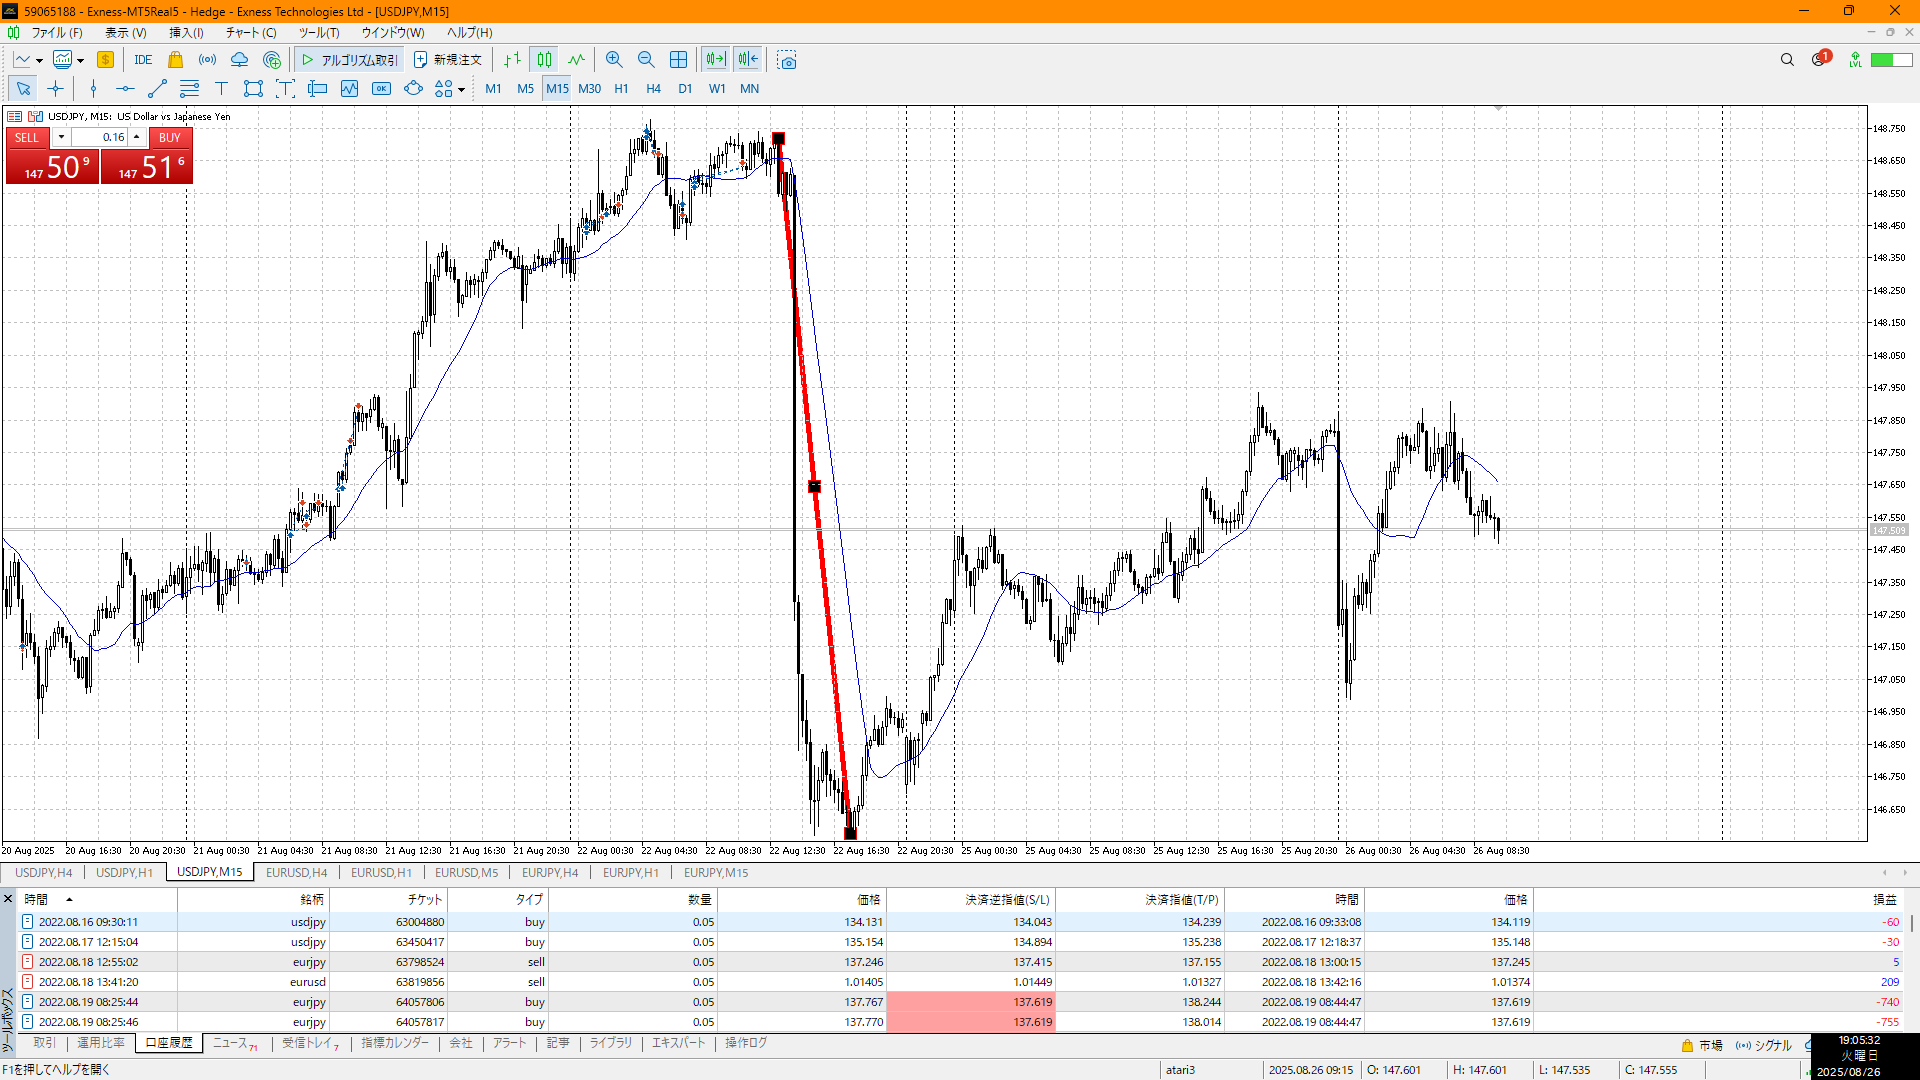Increase lot volume with up stepper

point(136,137)
